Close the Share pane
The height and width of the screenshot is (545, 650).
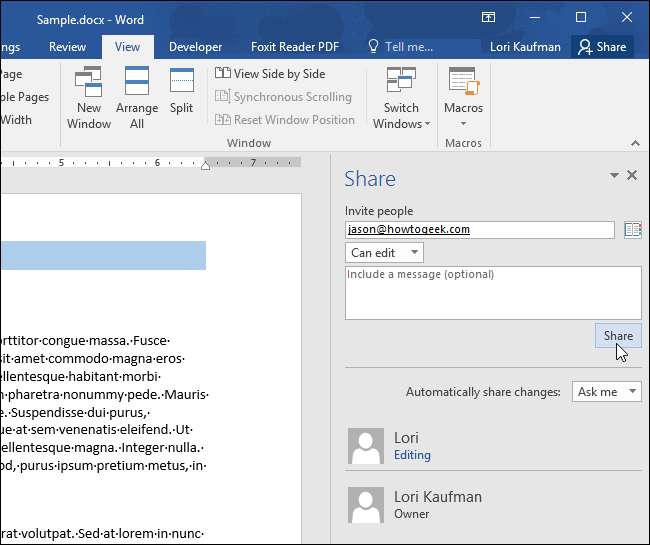632,175
